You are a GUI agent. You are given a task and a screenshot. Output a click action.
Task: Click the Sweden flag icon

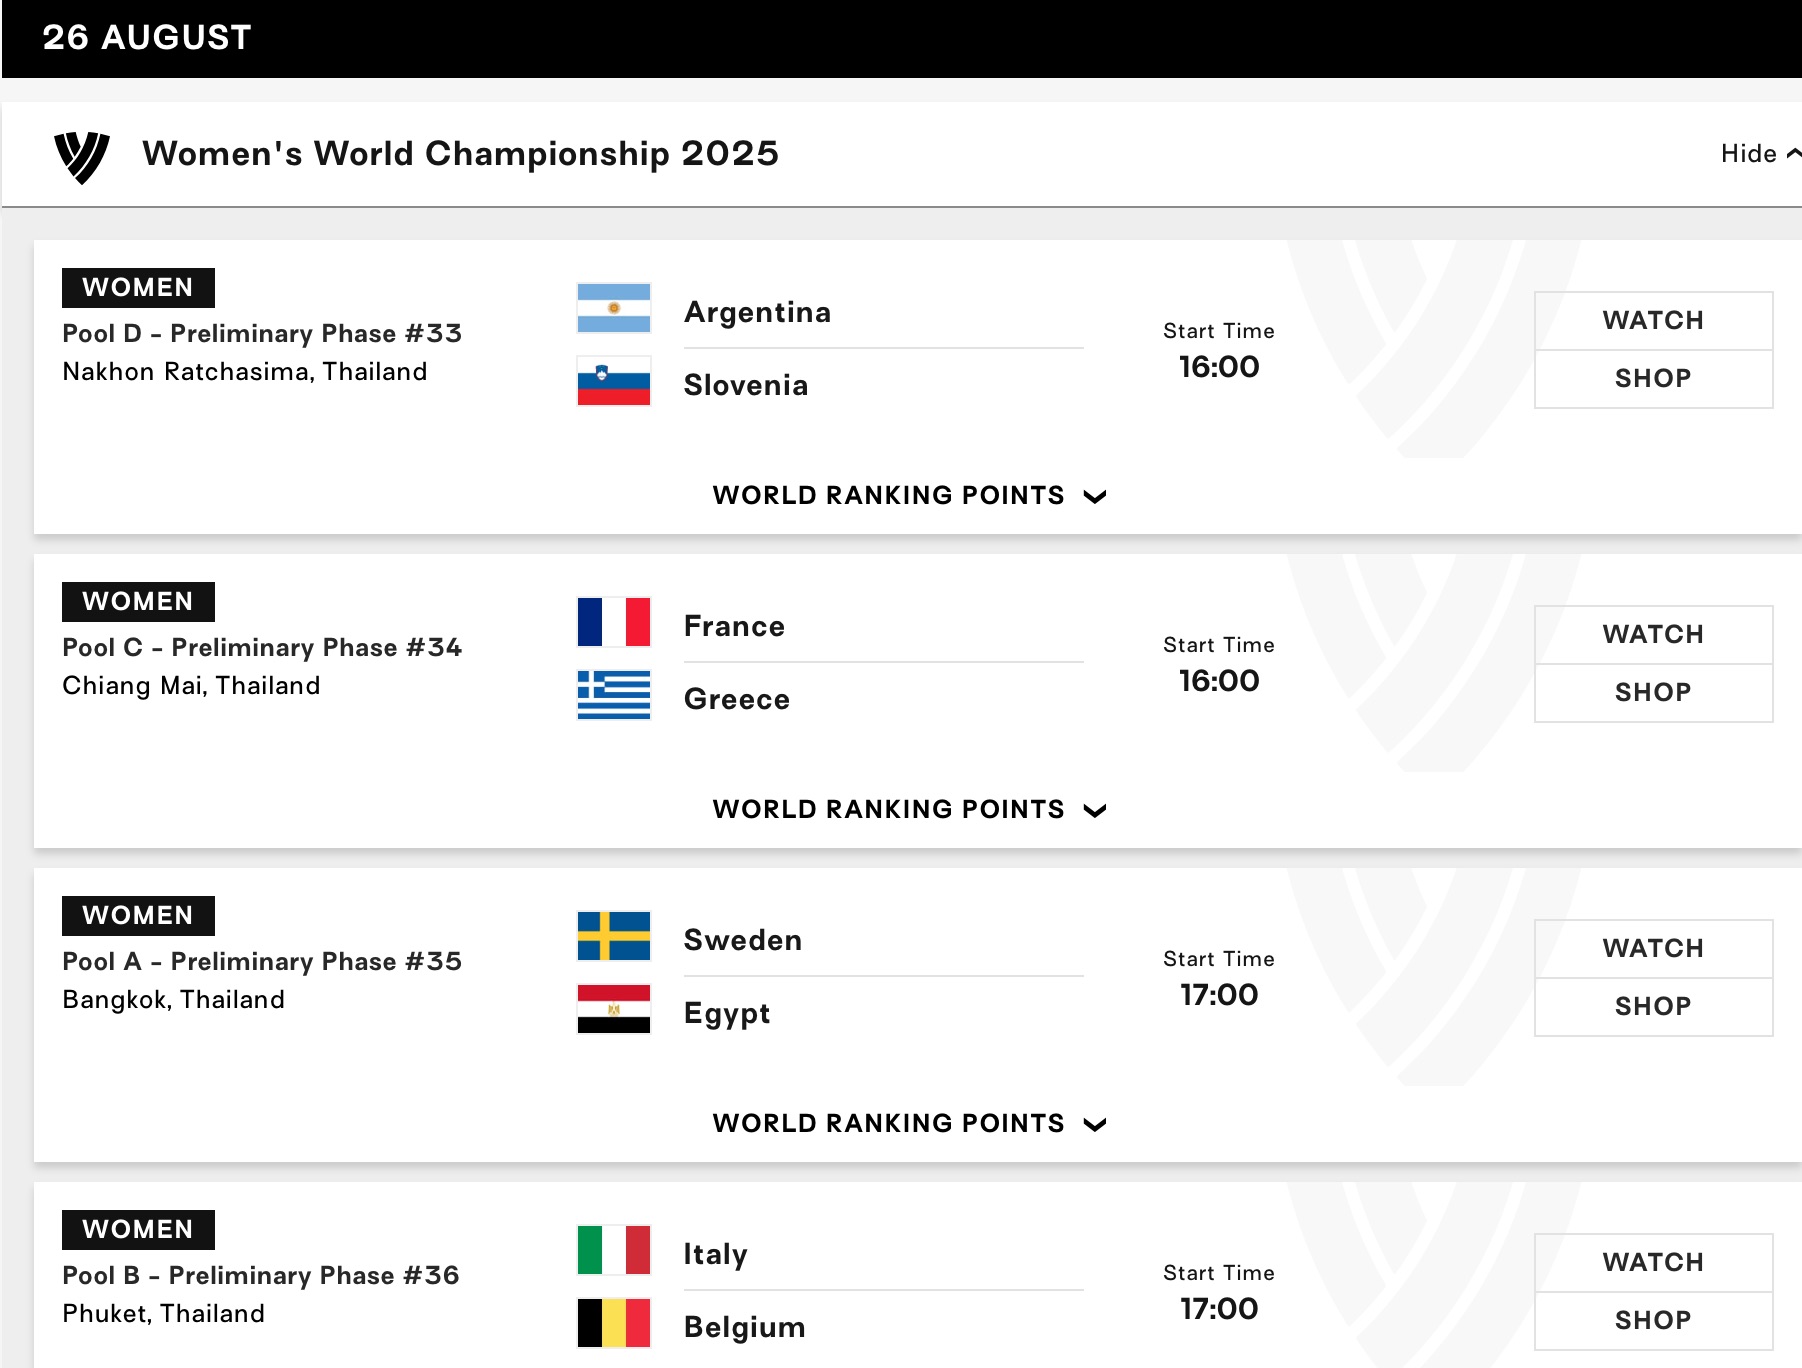pyautogui.click(x=614, y=936)
